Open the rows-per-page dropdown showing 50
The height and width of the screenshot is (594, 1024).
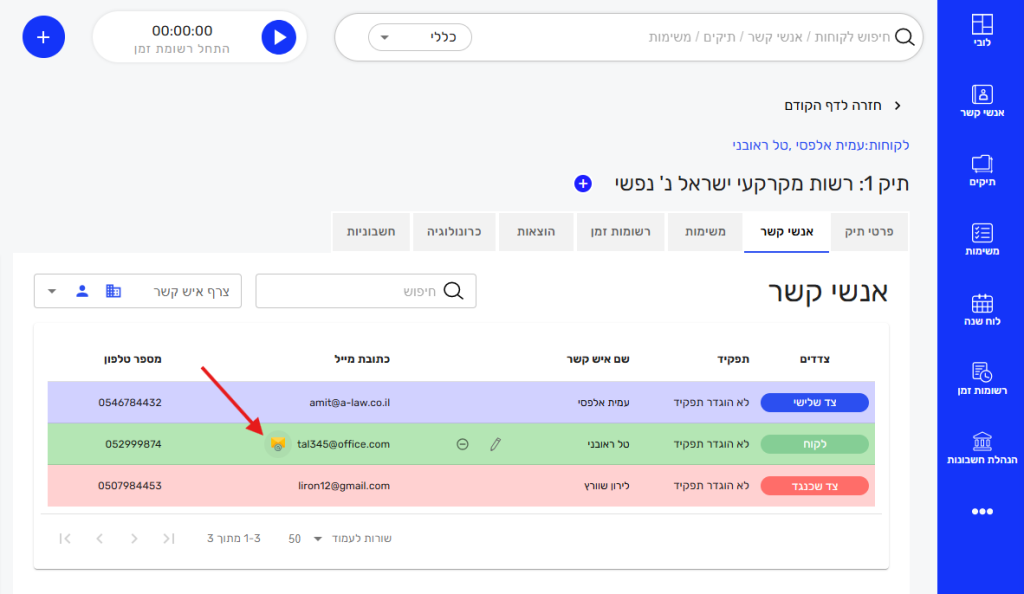point(306,538)
